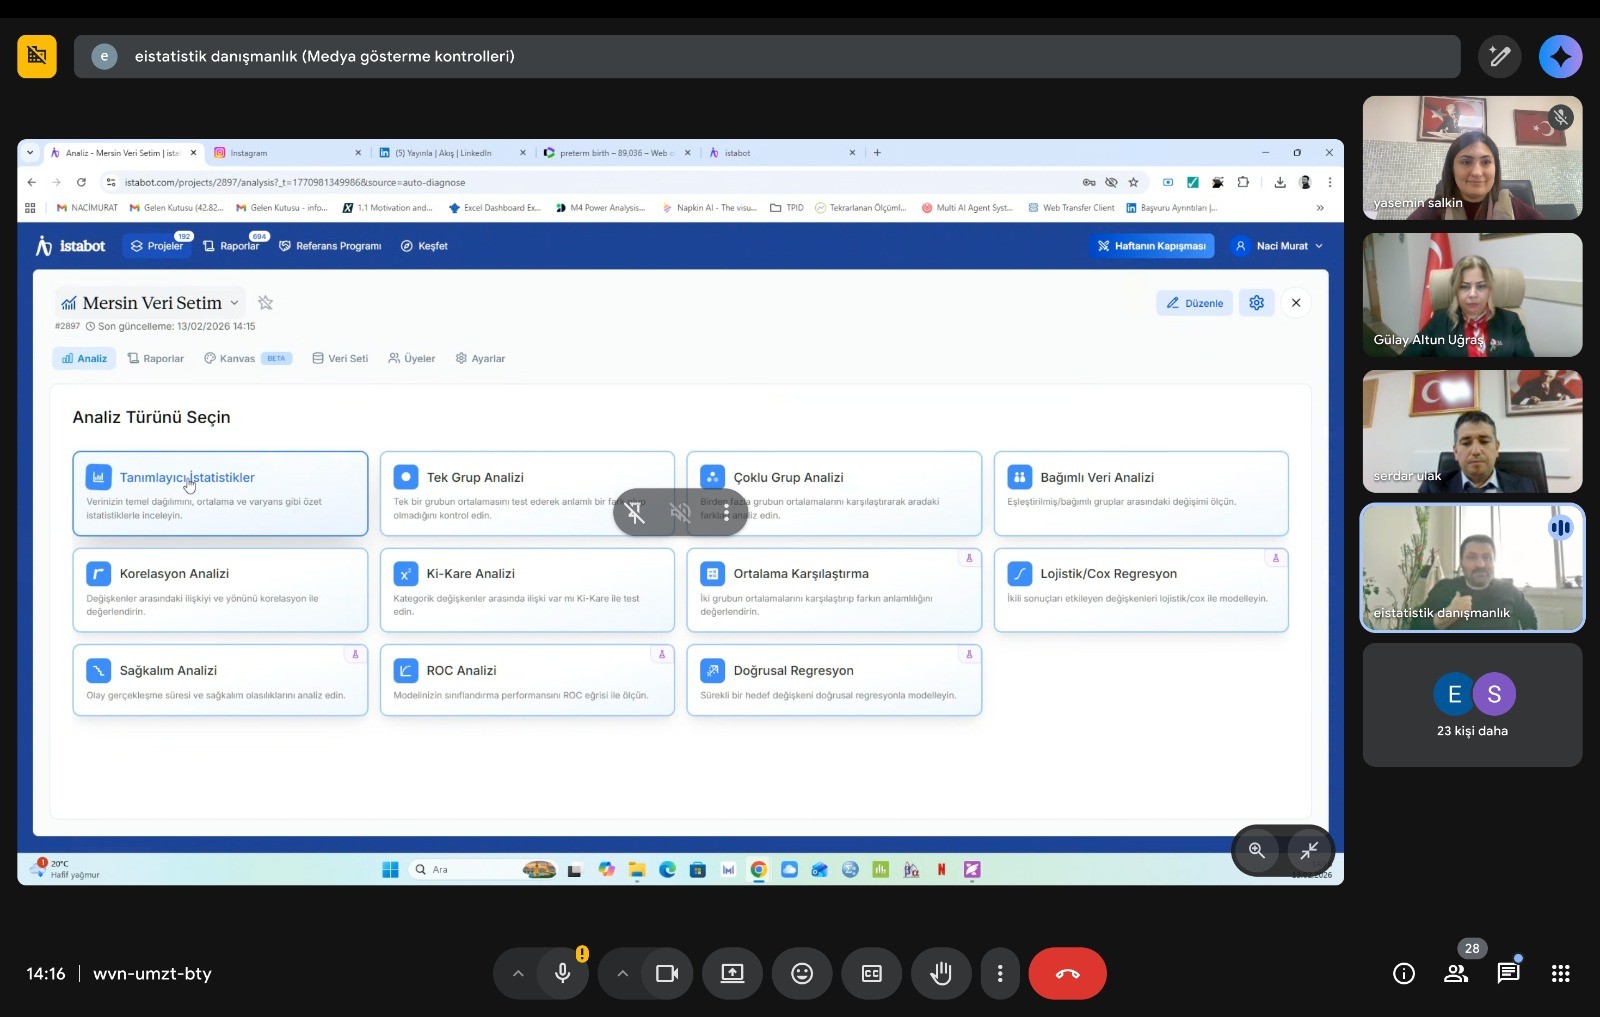Toggle the microphone on or off
1600x1017 pixels.
tap(563, 973)
